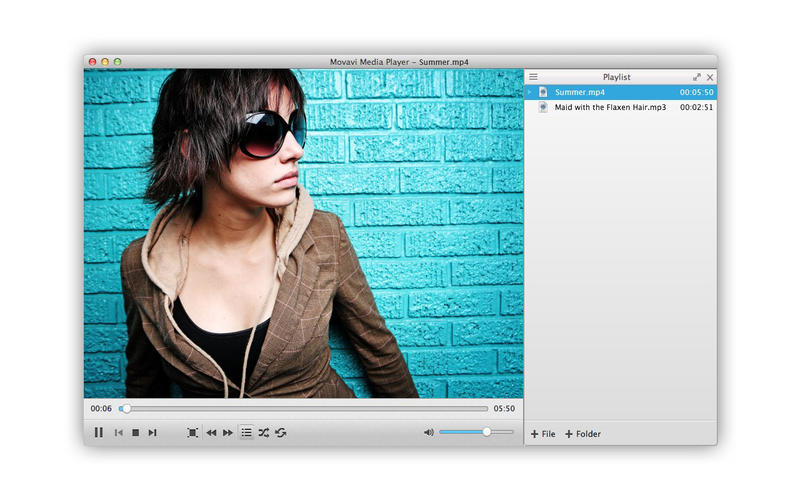The width and height of the screenshot is (800, 500).
Task: Add a folder to the playlist
Action: (x=583, y=434)
